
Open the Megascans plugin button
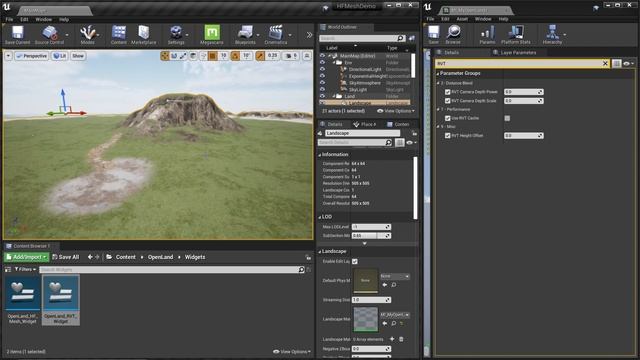pyautogui.click(x=211, y=35)
